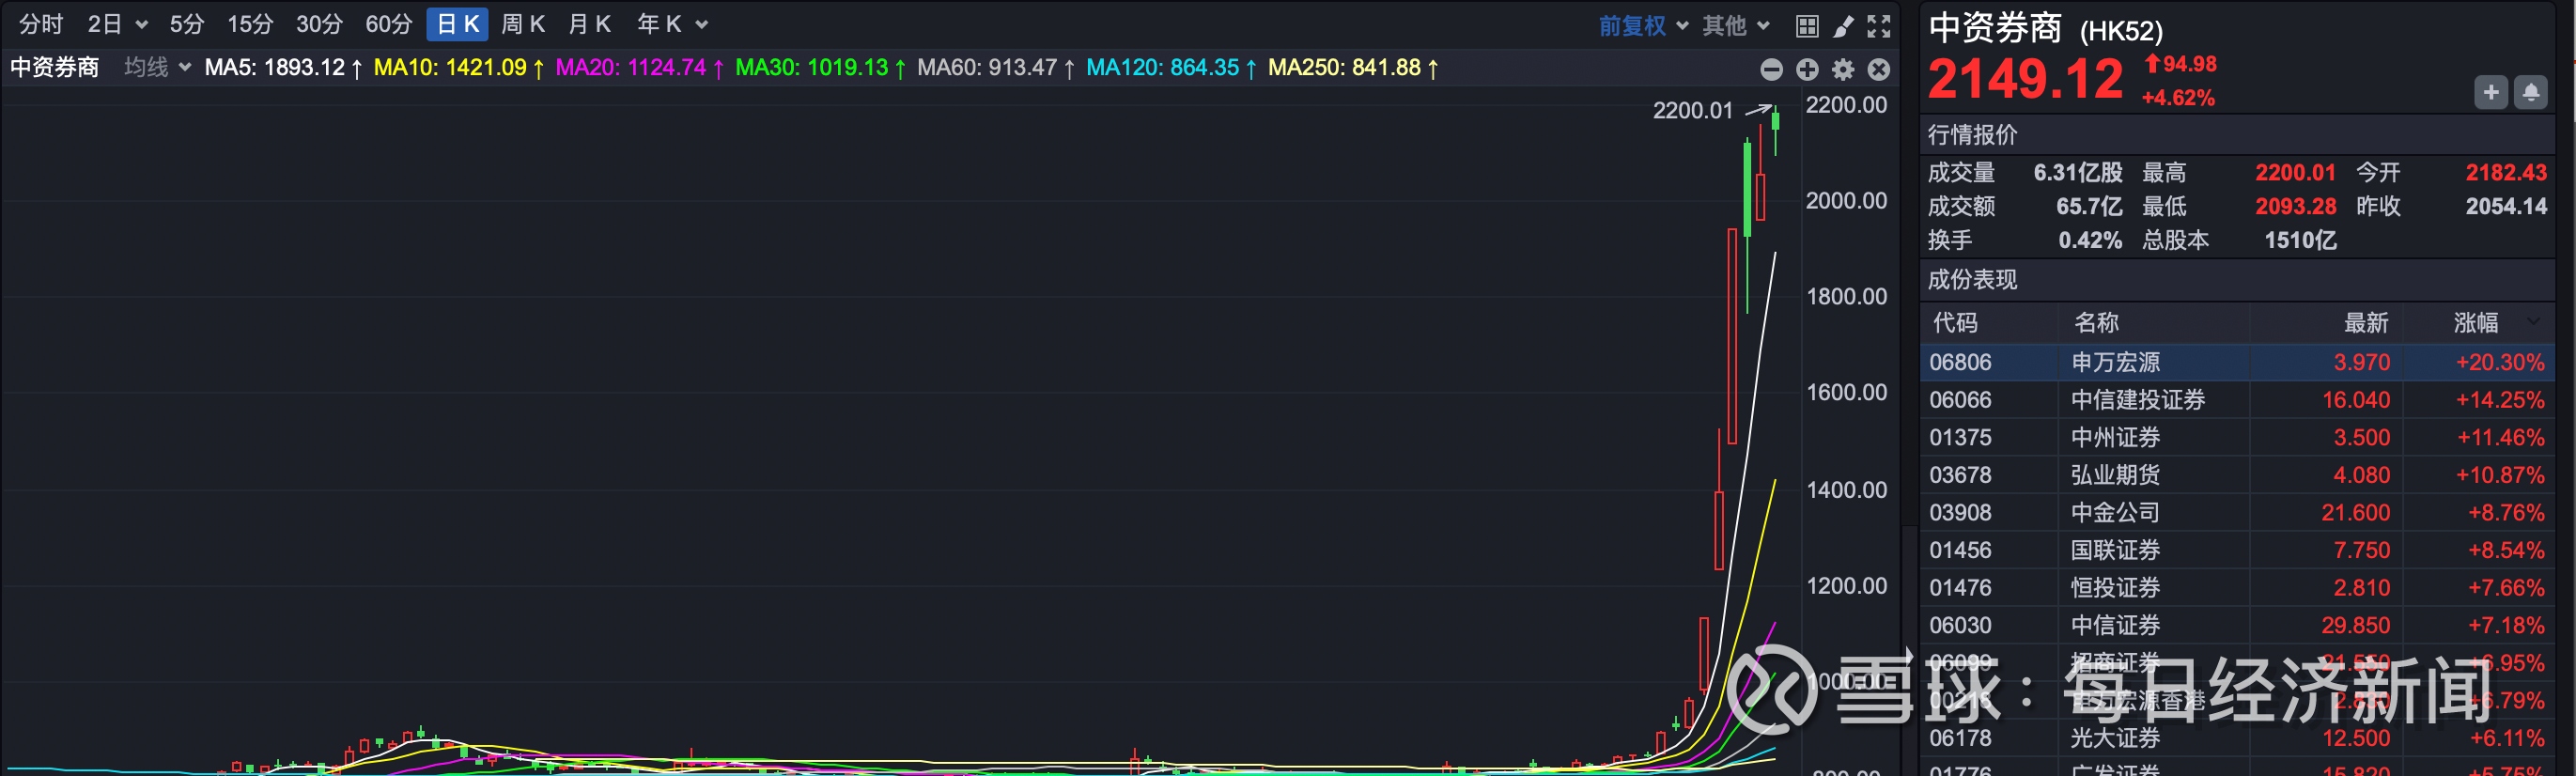Click the MA30 value 1019.13 label
The image size is (2576, 776).
coord(821,68)
